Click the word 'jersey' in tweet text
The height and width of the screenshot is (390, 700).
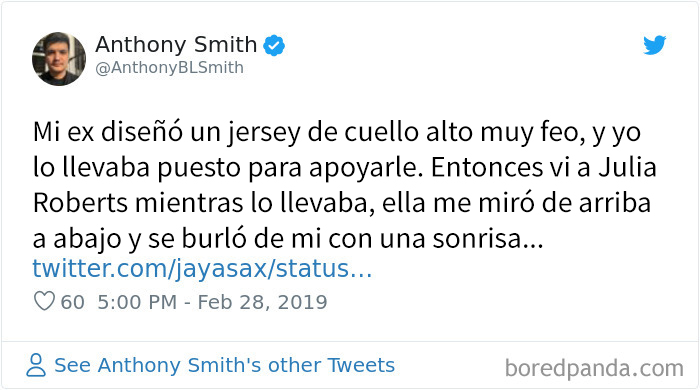263,133
